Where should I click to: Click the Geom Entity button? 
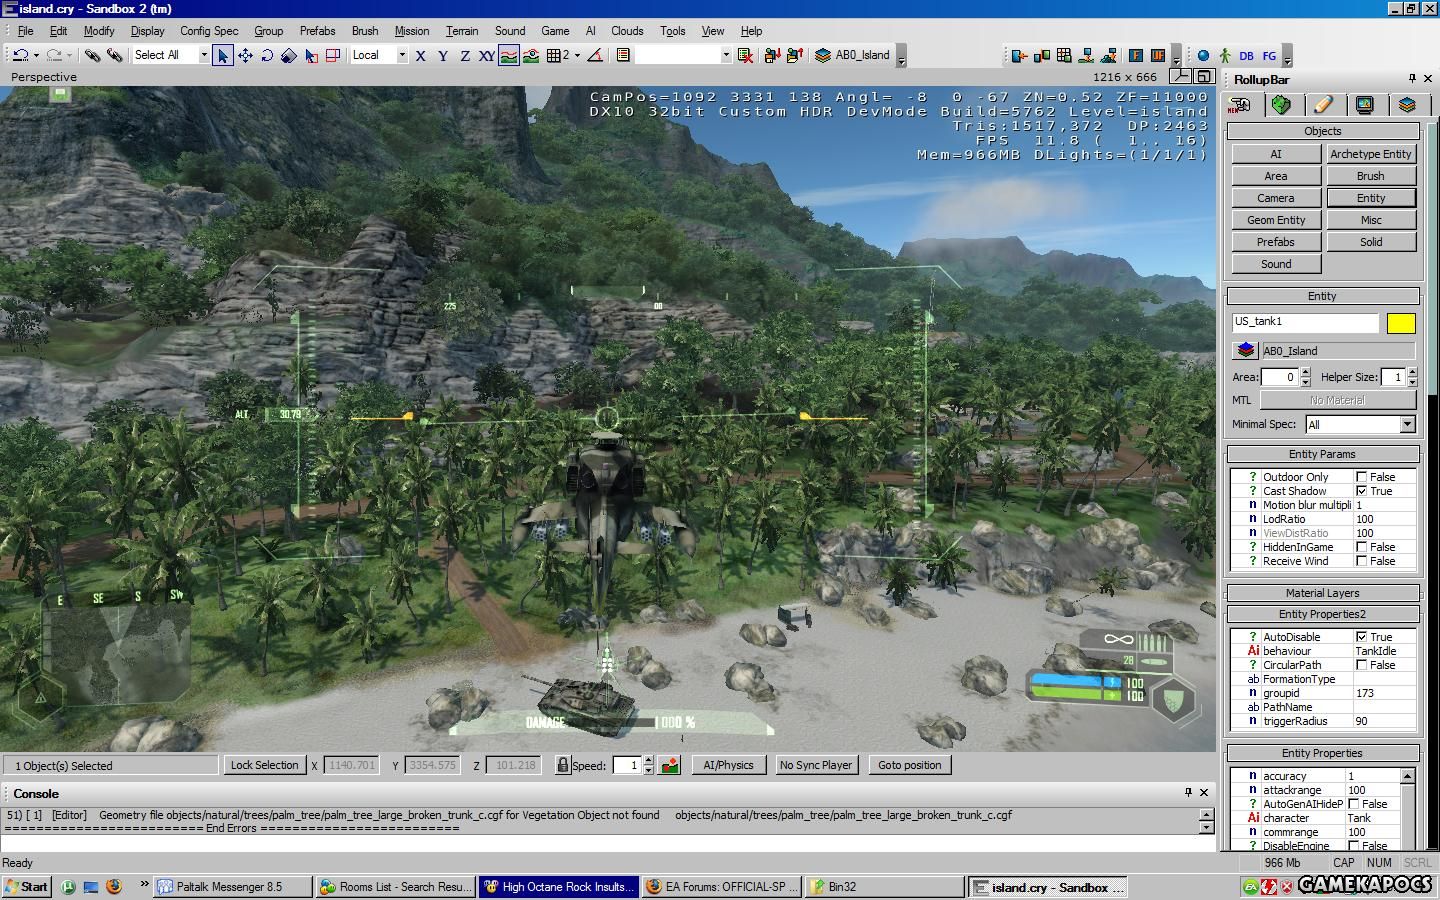click(x=1276, y=220)
